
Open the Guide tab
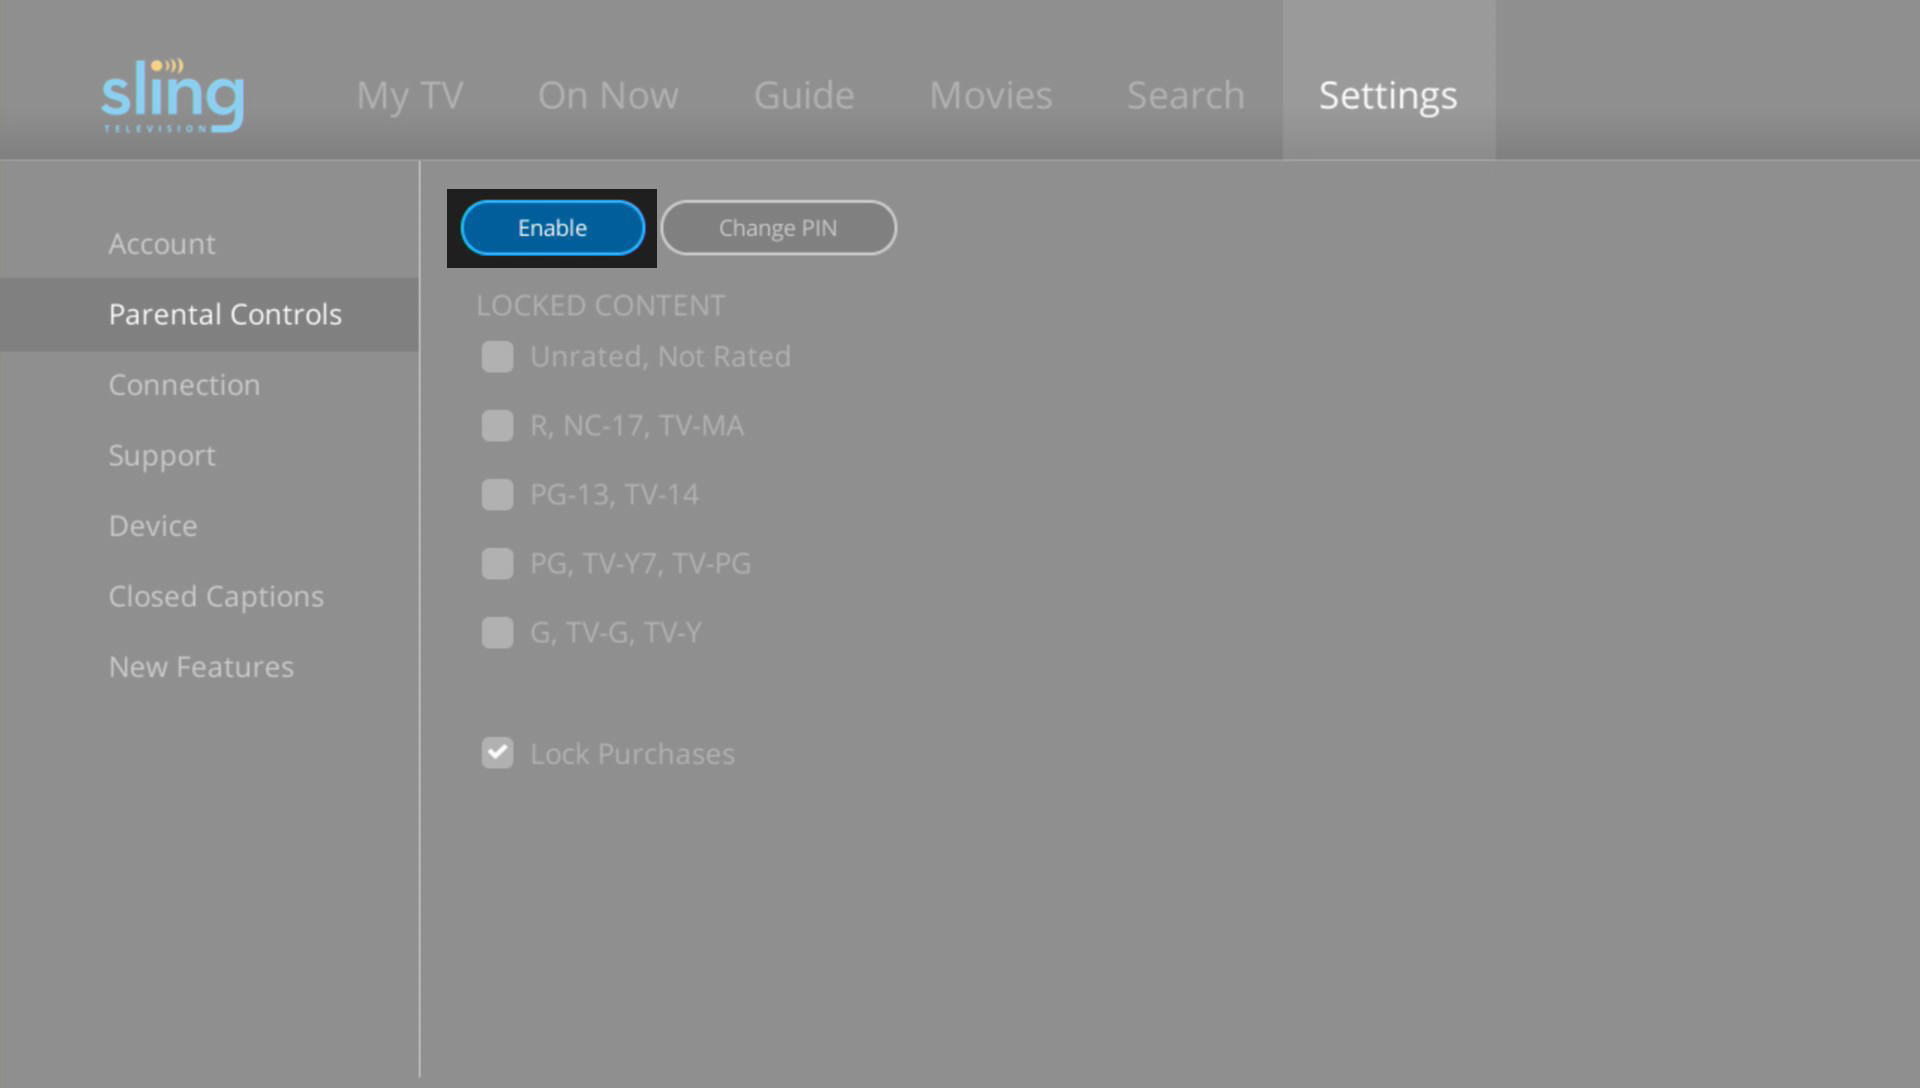click(804, 96)
